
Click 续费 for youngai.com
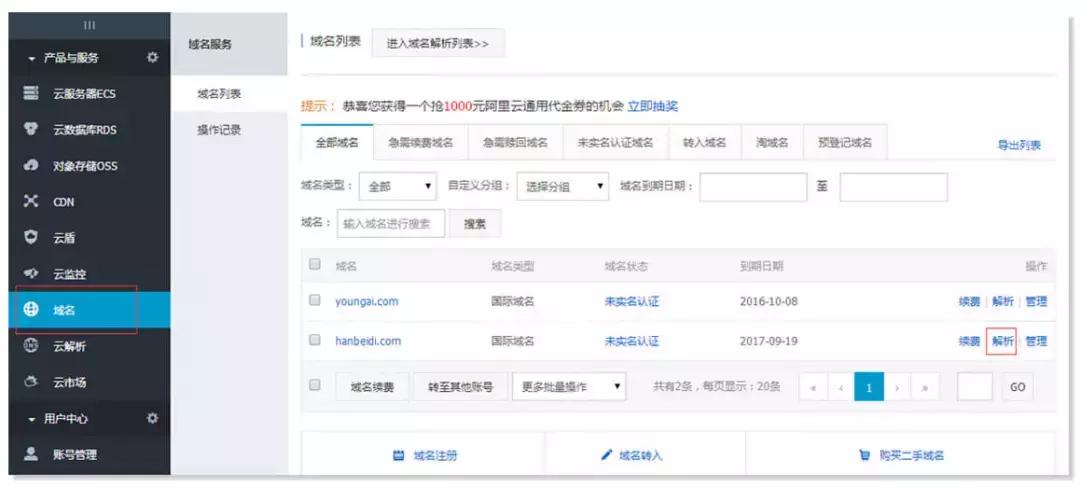point(970,301)
